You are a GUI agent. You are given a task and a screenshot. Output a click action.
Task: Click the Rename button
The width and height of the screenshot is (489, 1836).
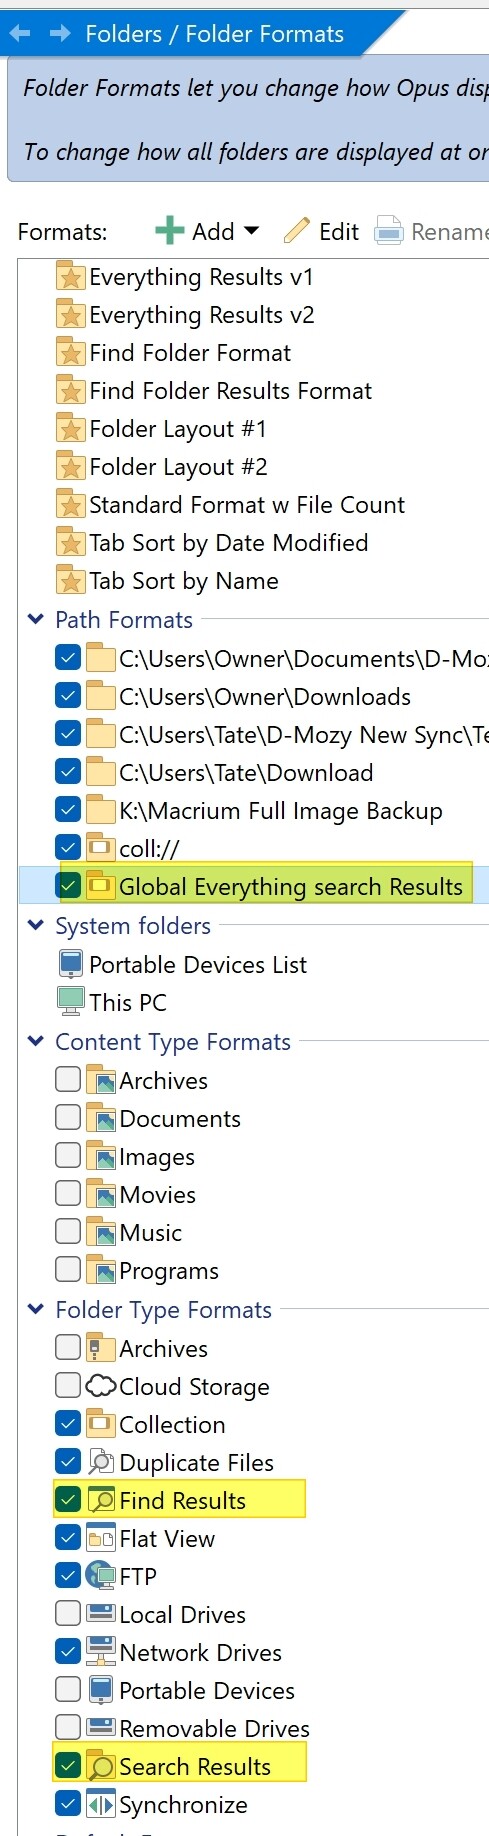[x=432, y=231]
